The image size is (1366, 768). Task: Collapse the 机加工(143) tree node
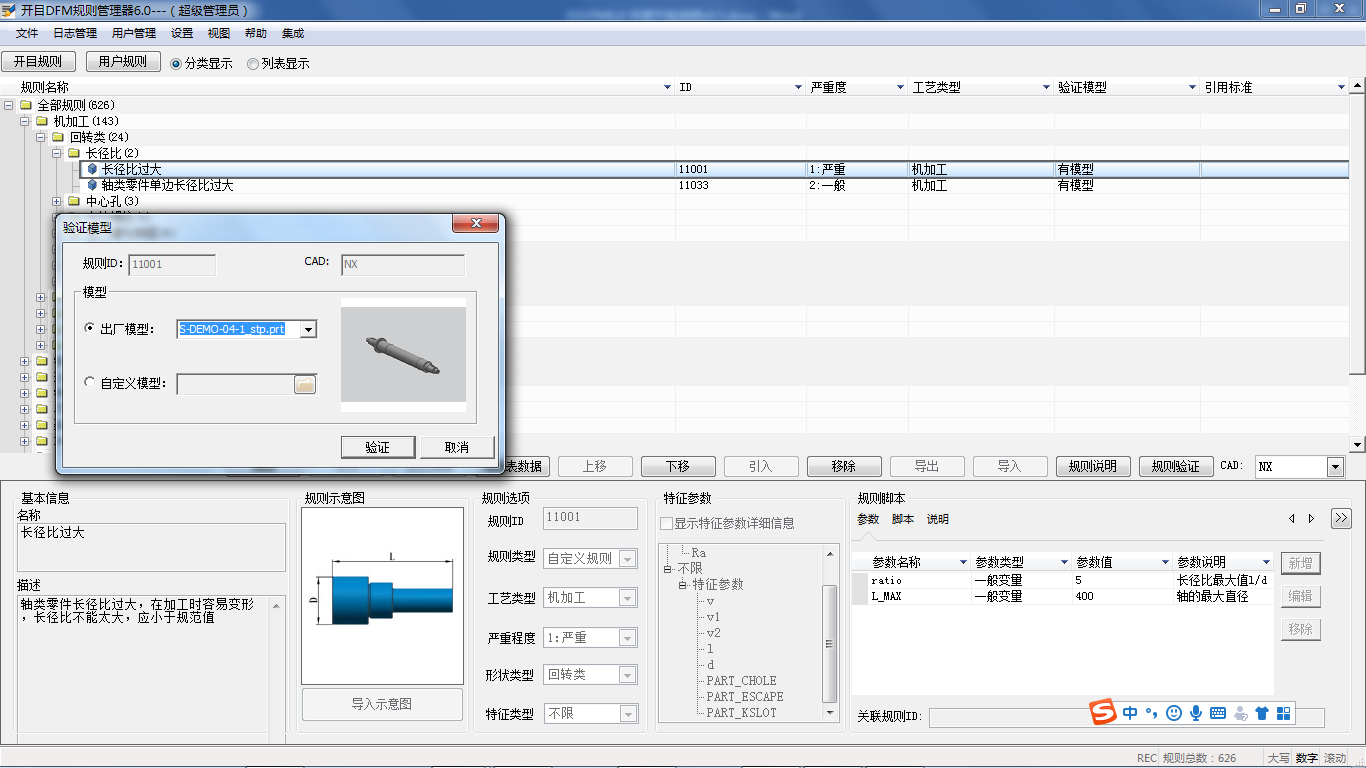coord(23,121)
